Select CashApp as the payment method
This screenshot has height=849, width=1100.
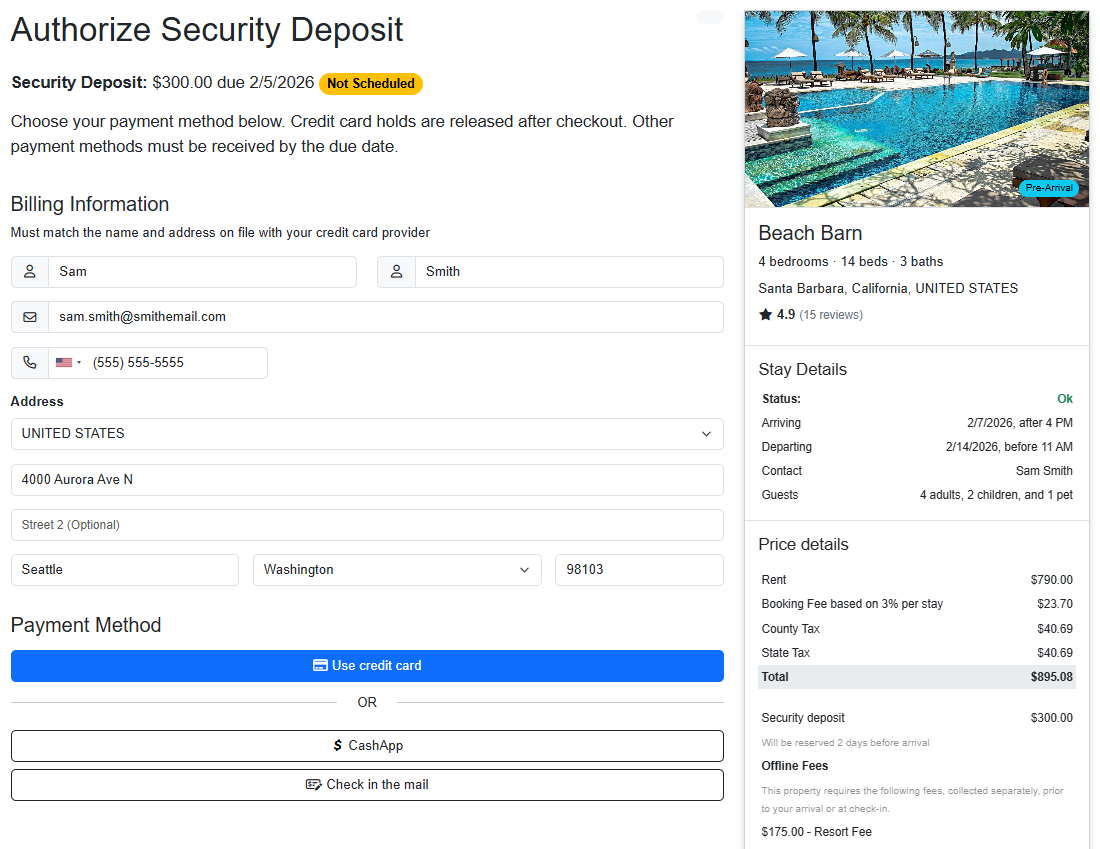point(367,746)
